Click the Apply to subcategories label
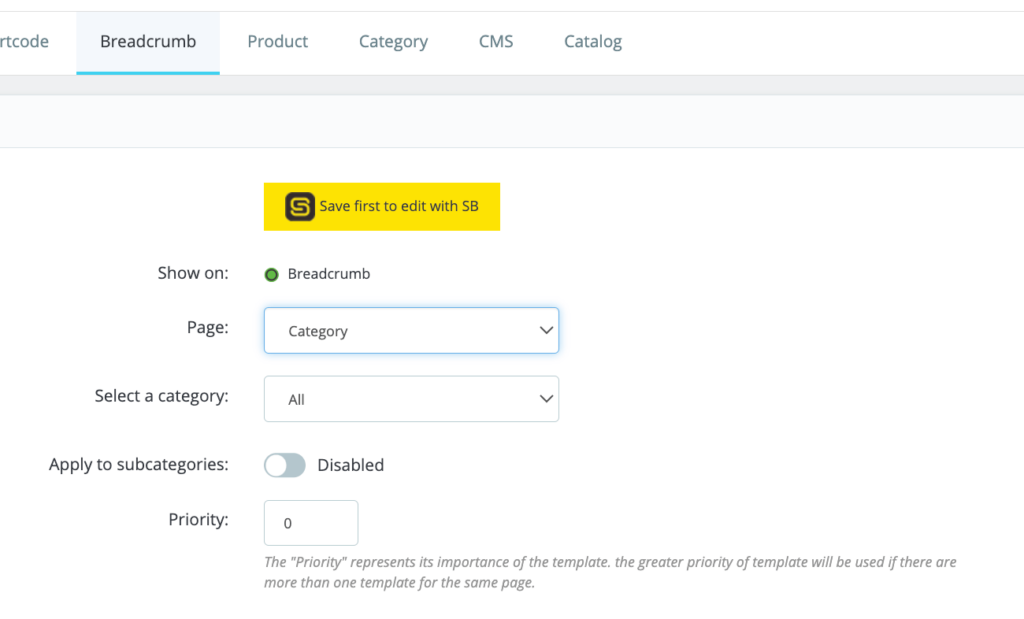The image size is (1024, 619). click(x=139, y=465)
